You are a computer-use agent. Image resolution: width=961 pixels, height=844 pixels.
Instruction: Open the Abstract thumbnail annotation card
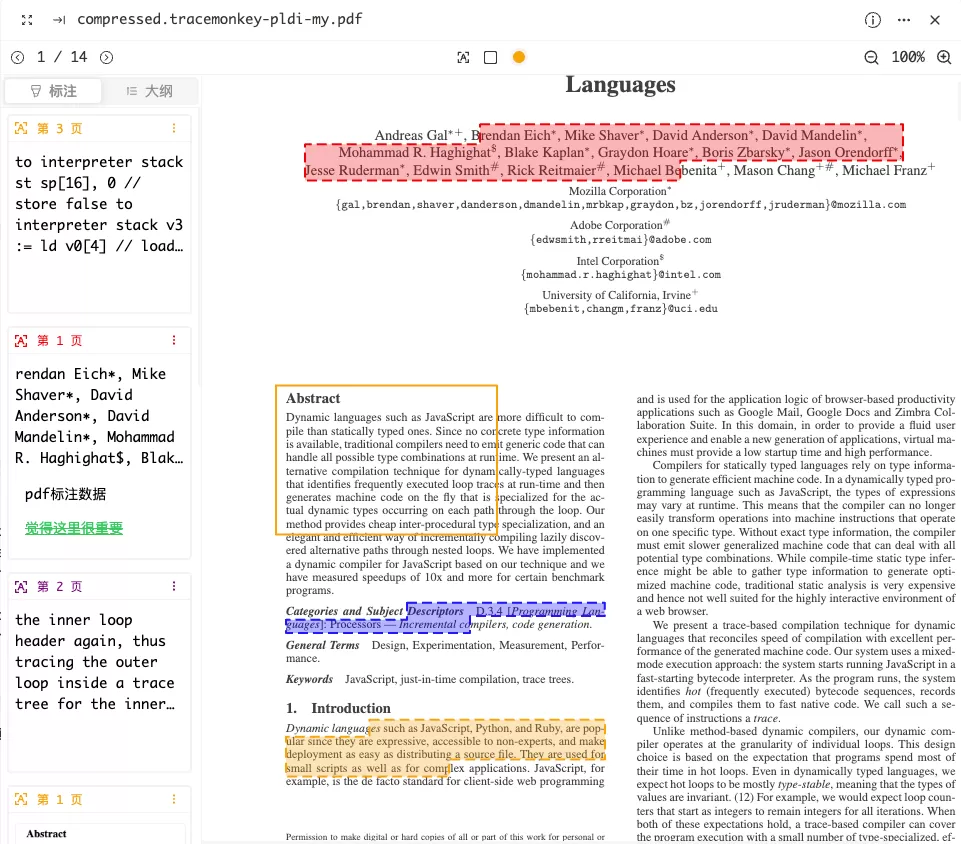pyautogui.click(x=99, y=815)
